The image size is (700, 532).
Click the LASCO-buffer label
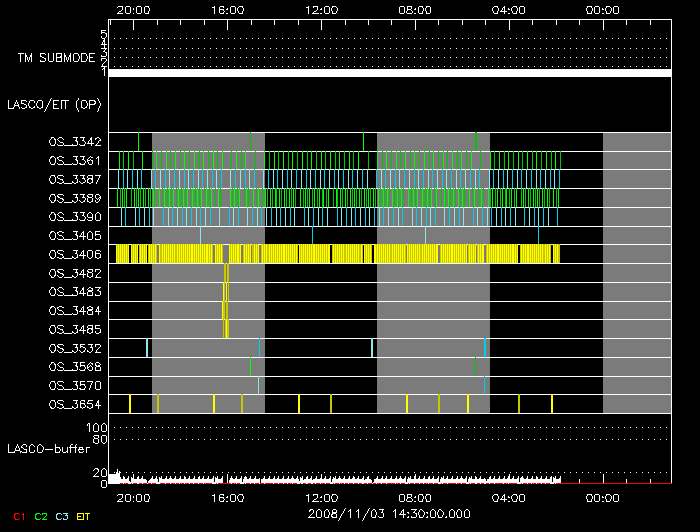49,449
